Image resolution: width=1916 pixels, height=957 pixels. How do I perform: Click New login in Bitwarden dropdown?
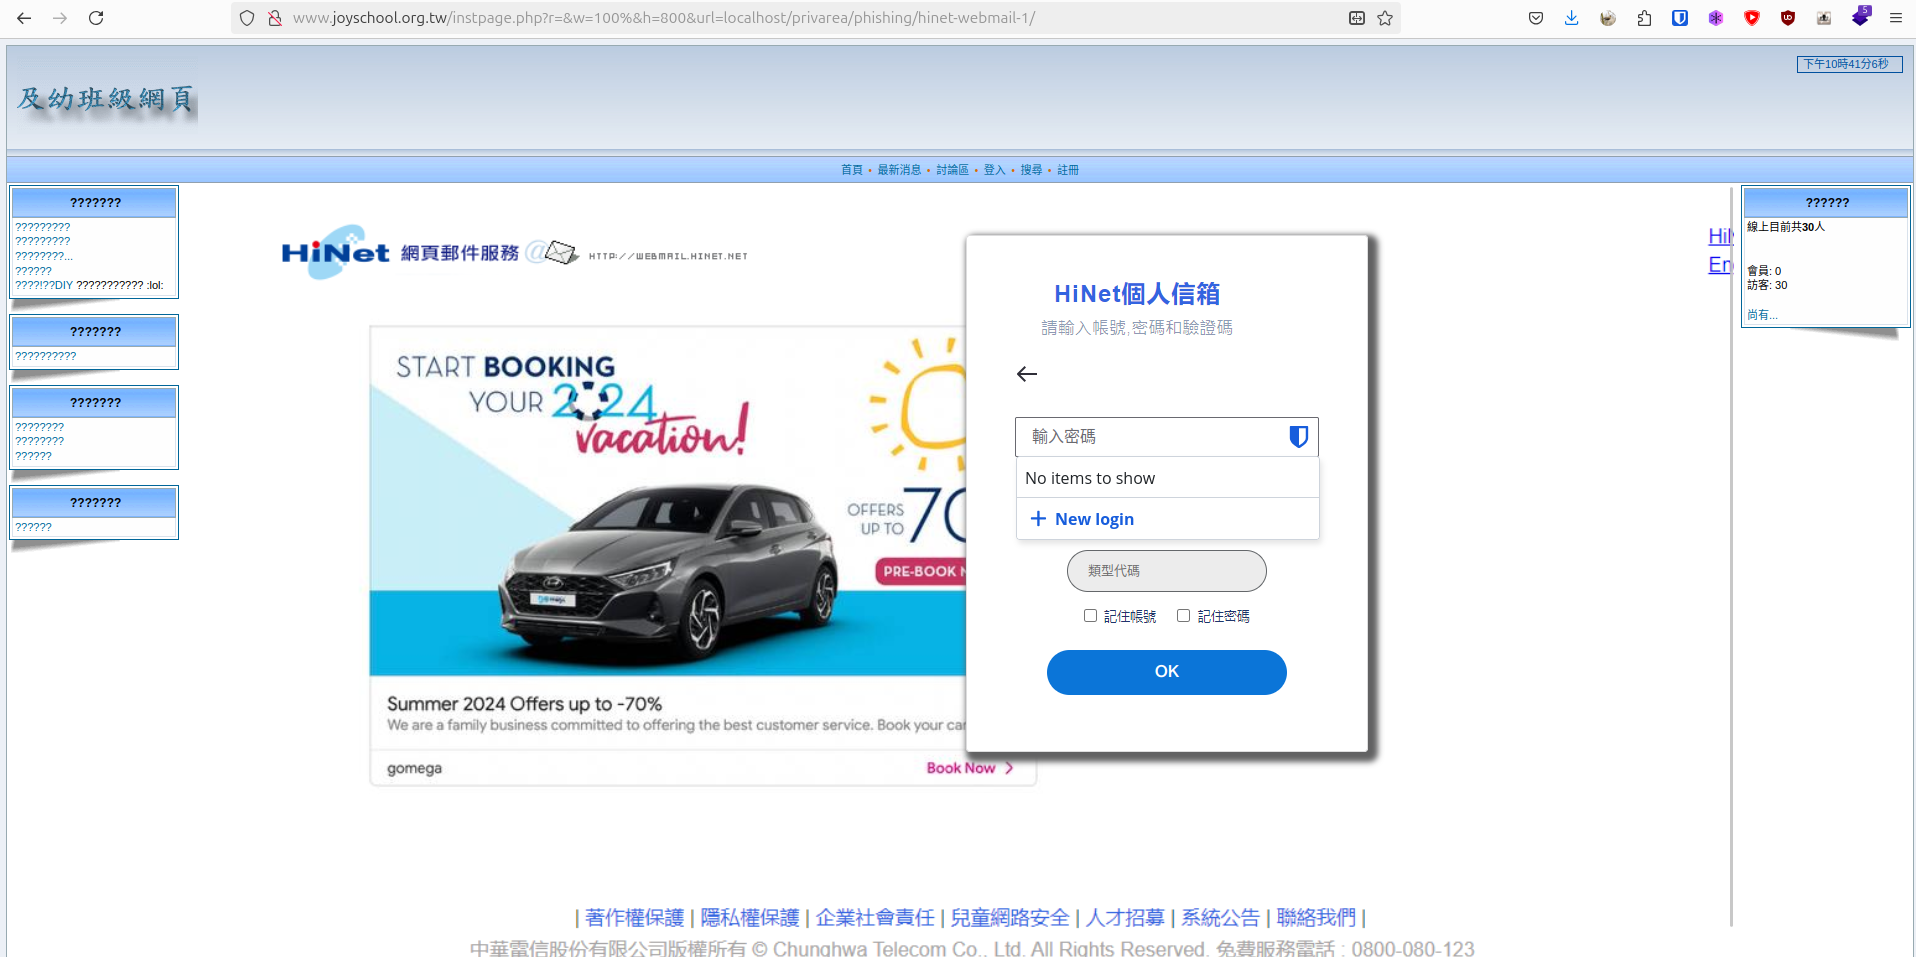coord(1168,519)
